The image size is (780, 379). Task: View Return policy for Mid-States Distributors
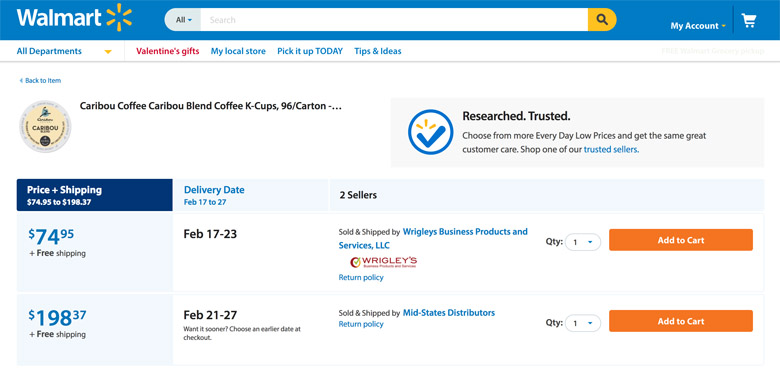pyautogui.click(x=361, y=324)
